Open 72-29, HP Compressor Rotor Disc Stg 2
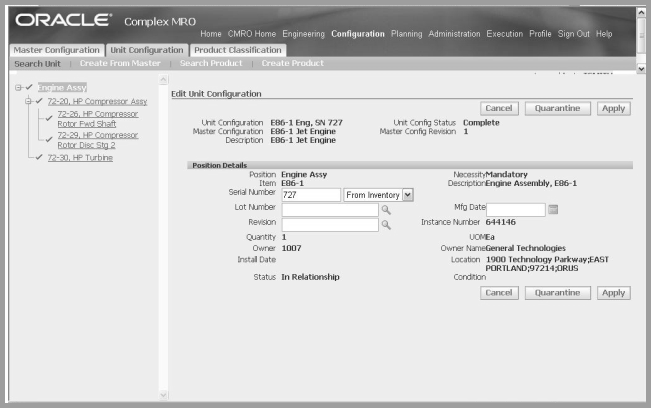Image resolution: width=651 pixels, height=408 pixels. tap(98, 140)
